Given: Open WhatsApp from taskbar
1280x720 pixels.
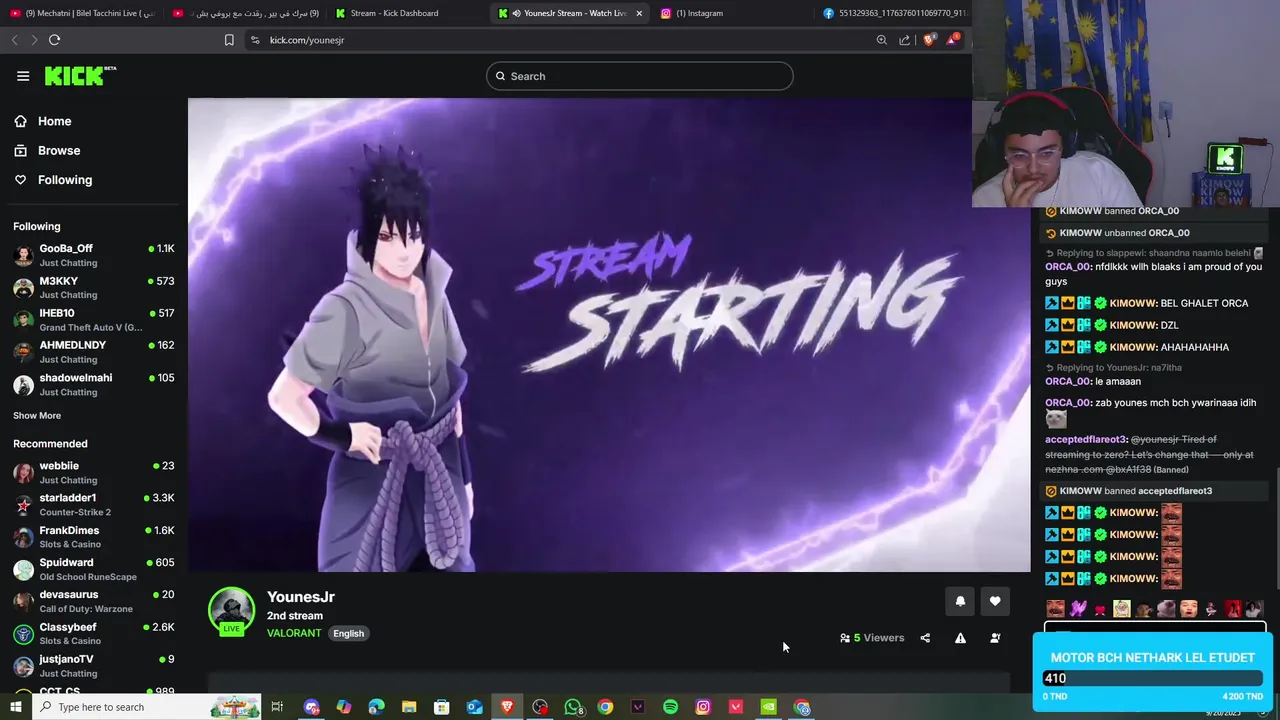Looking at the screenshot, I should click(x=573, y=707).
